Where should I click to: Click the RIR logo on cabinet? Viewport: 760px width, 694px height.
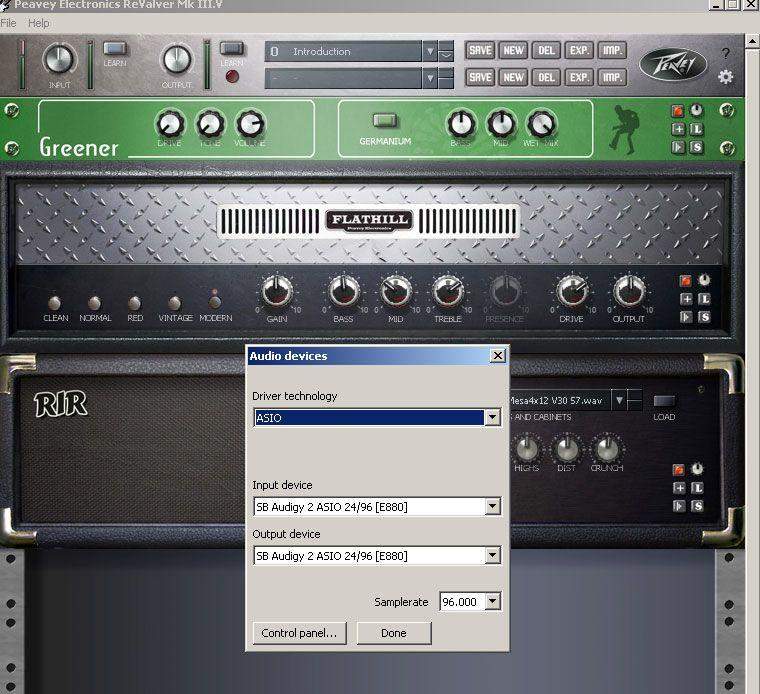[60, 404]
